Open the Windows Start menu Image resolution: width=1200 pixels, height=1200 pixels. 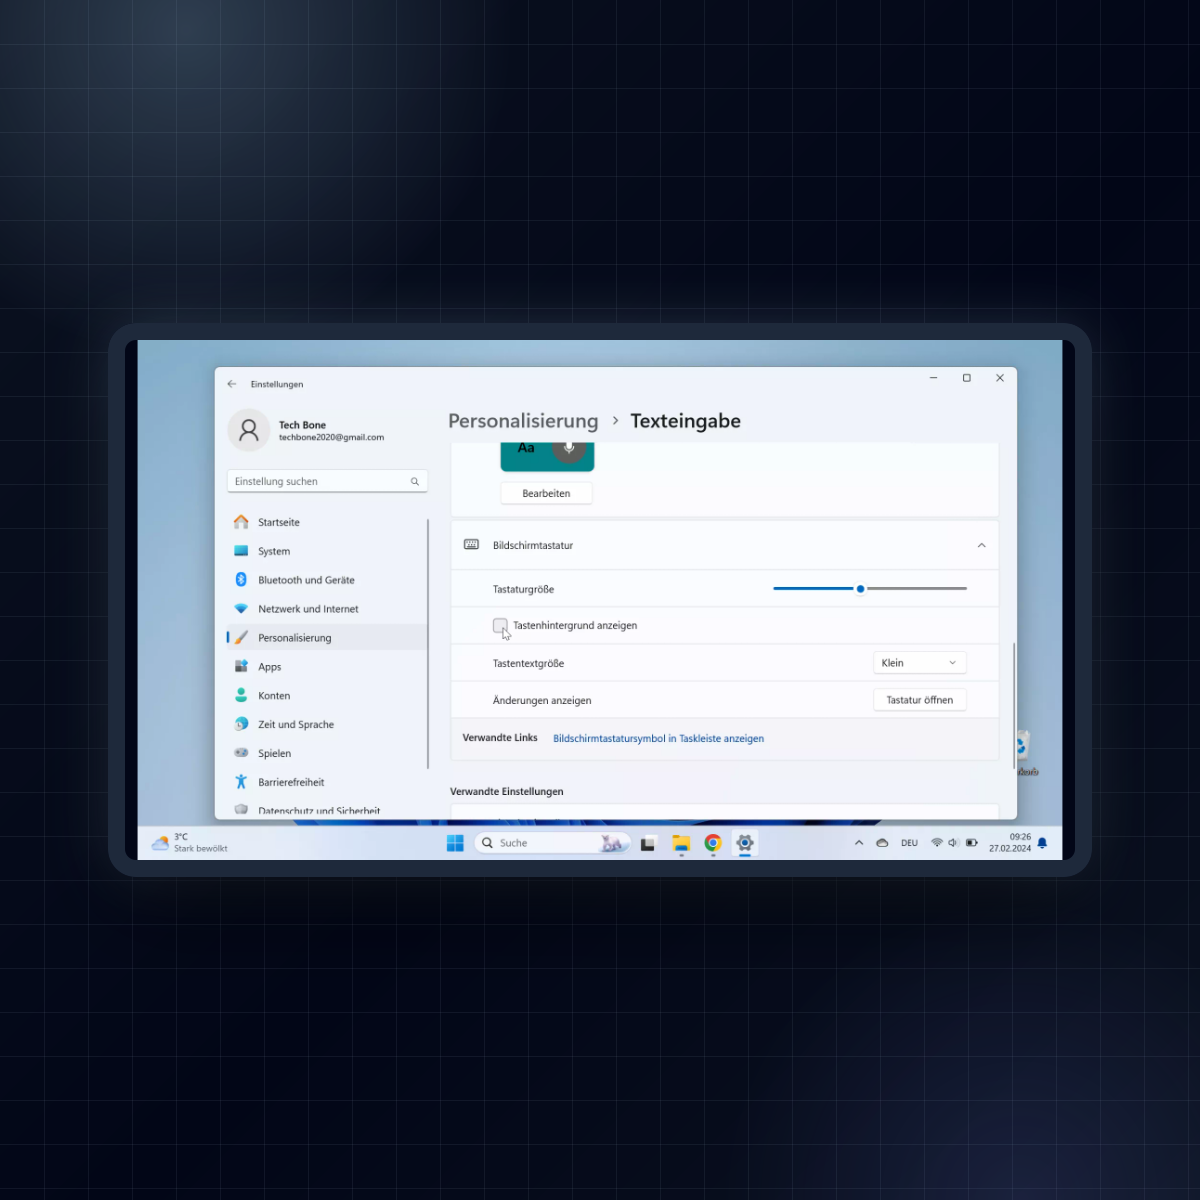point(455,843)
